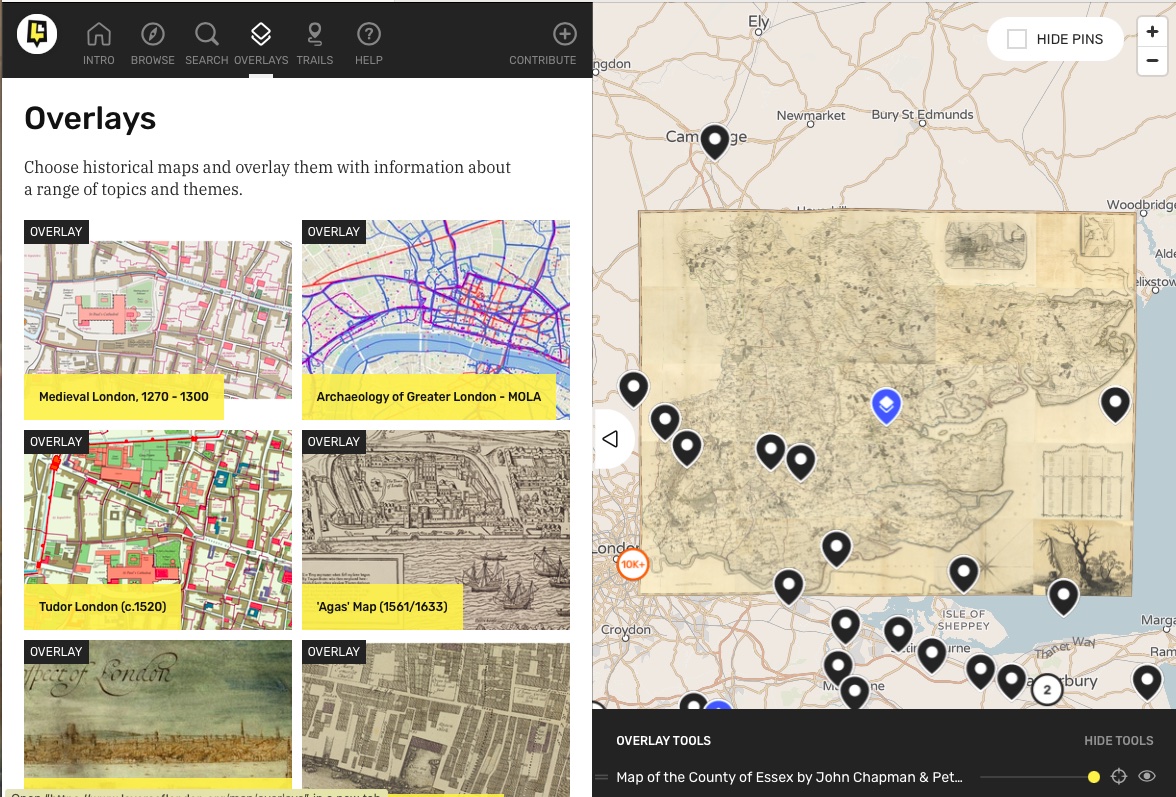Image resolution: width=1176 pixels, height=797 pixels.
Task: Click the Contribute plus icon
Action: click(x=564, y=33)
